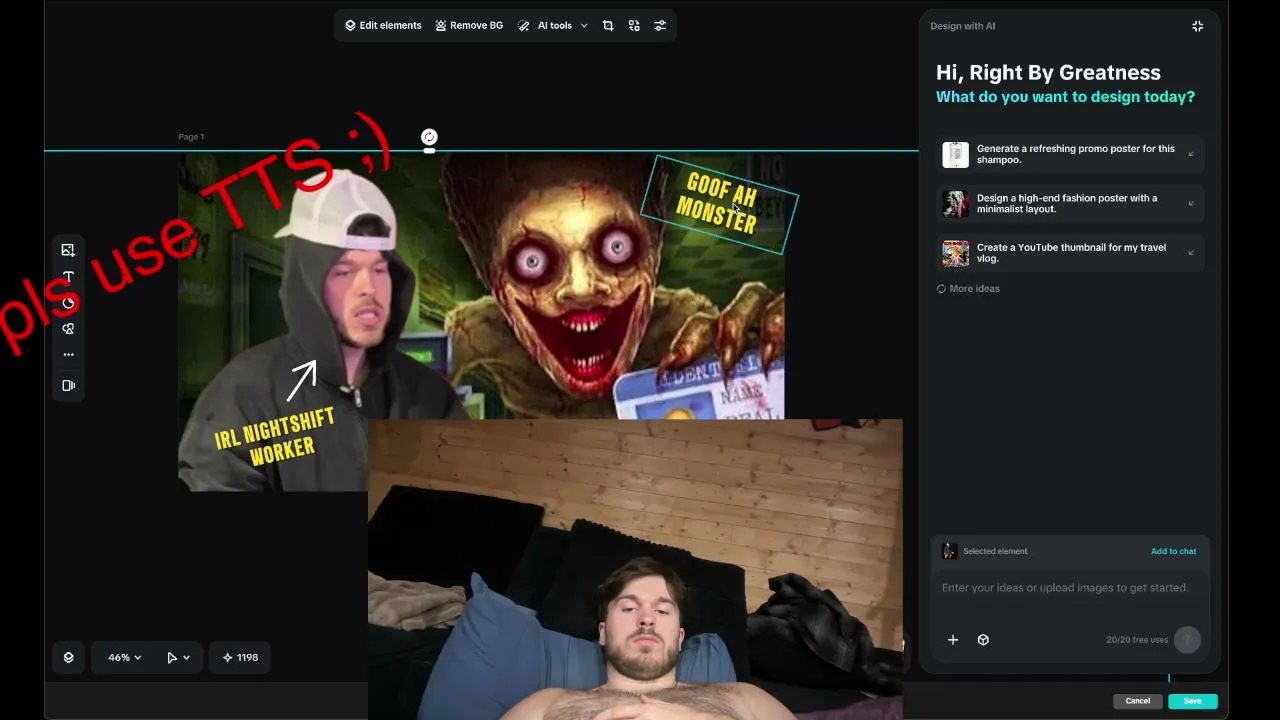Screen dimensions: 1280x720
Task: Select the shapes tool
Action: click(x=68, y=328)
